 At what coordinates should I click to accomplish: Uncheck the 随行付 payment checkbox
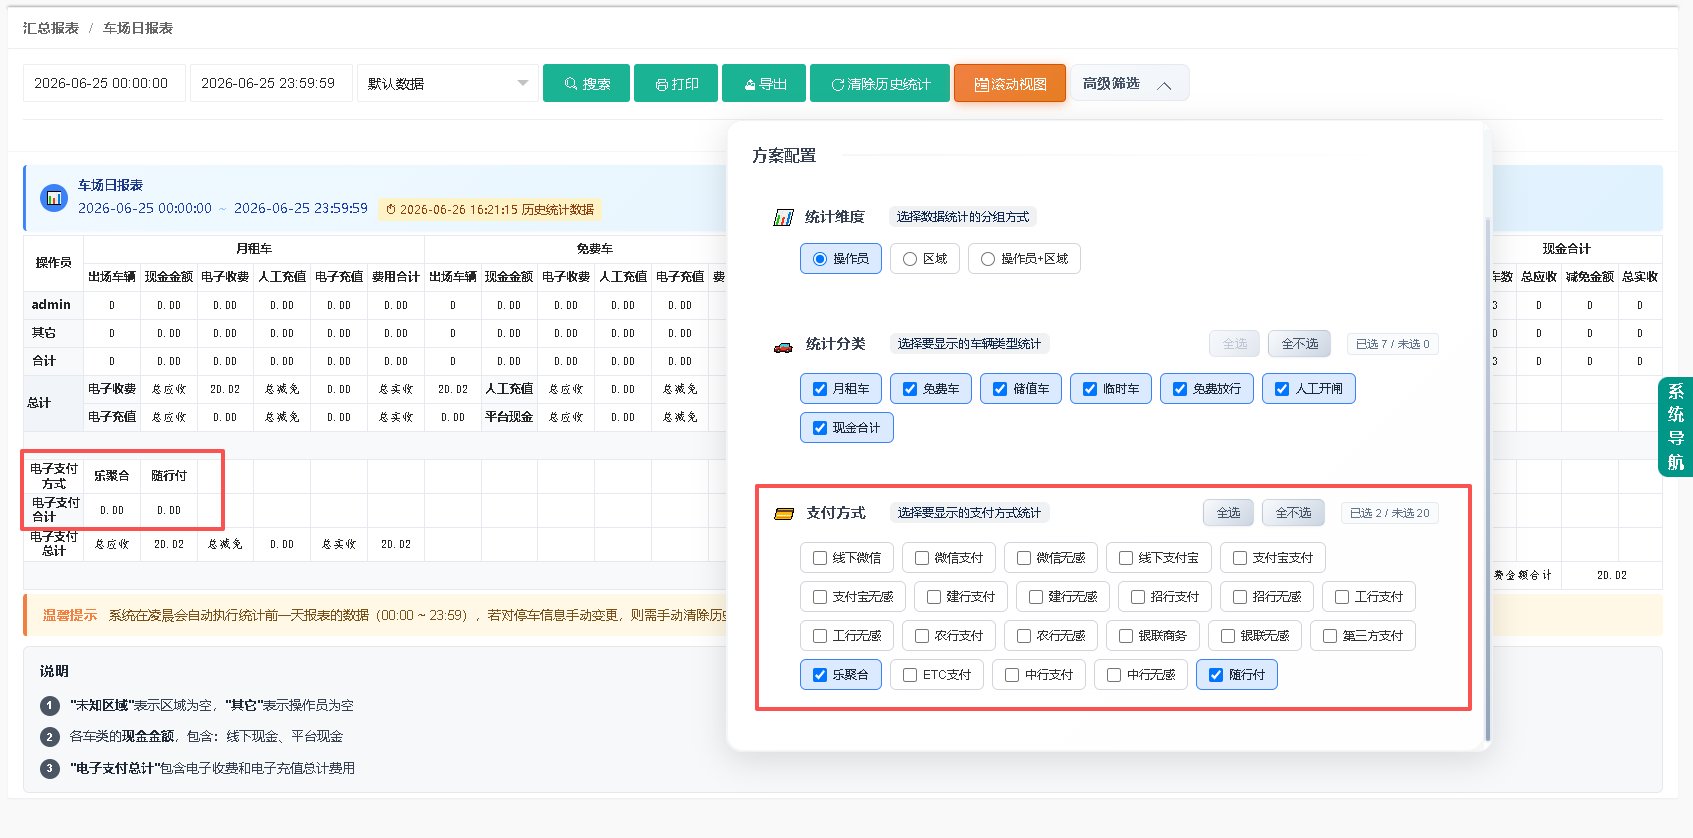1237,675
